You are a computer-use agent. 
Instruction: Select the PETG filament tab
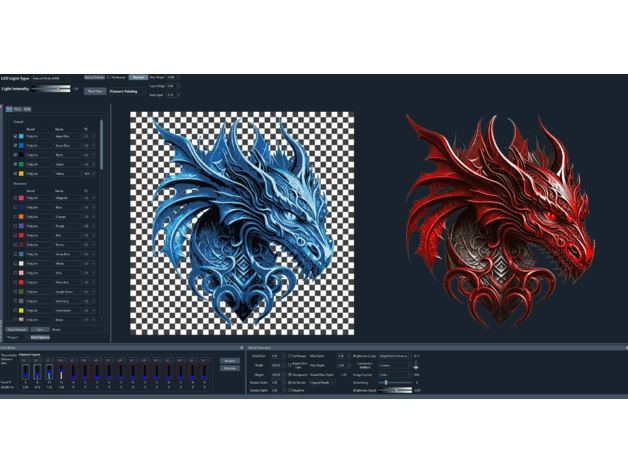(x=27, y=109)
